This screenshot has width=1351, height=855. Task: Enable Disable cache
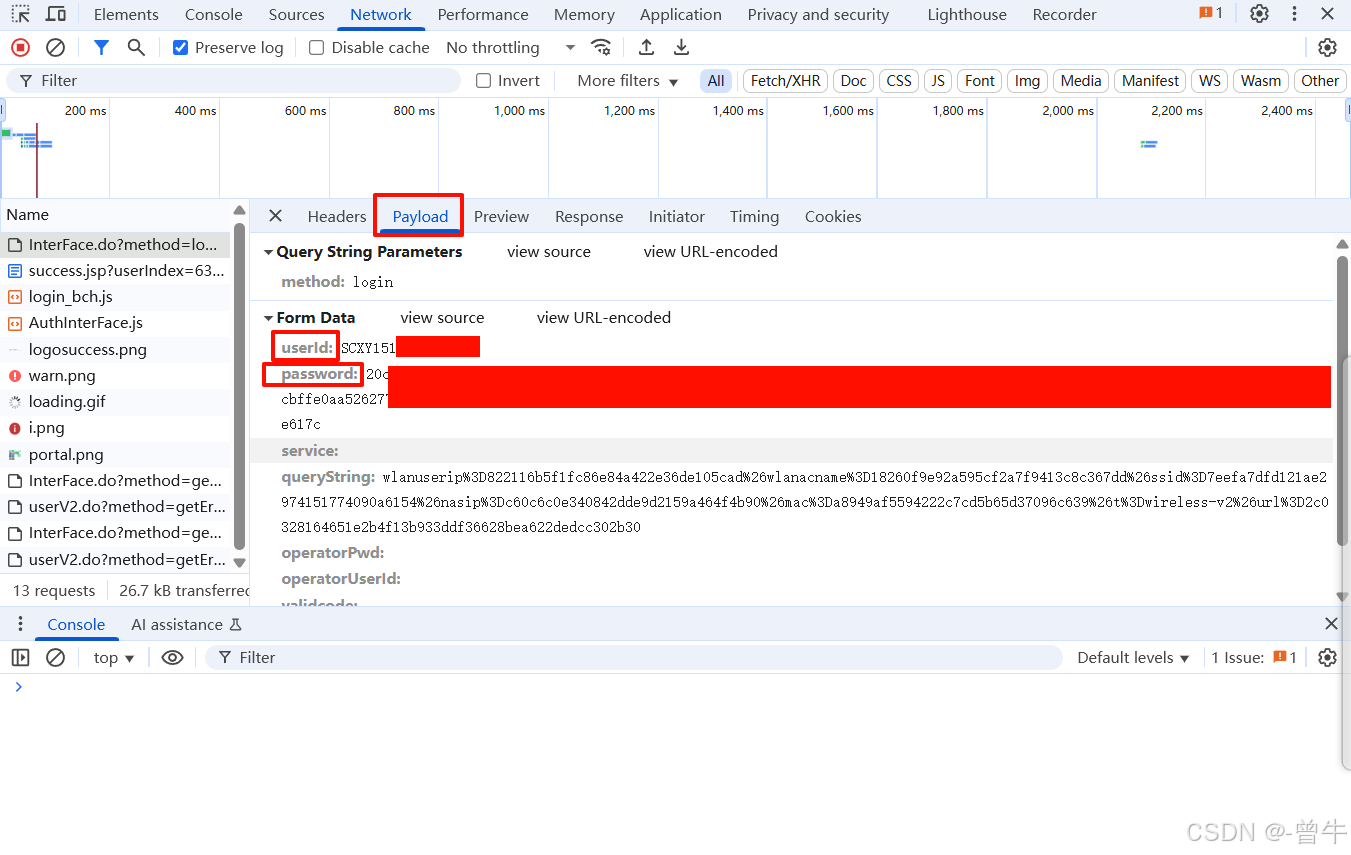coord(315,47)
